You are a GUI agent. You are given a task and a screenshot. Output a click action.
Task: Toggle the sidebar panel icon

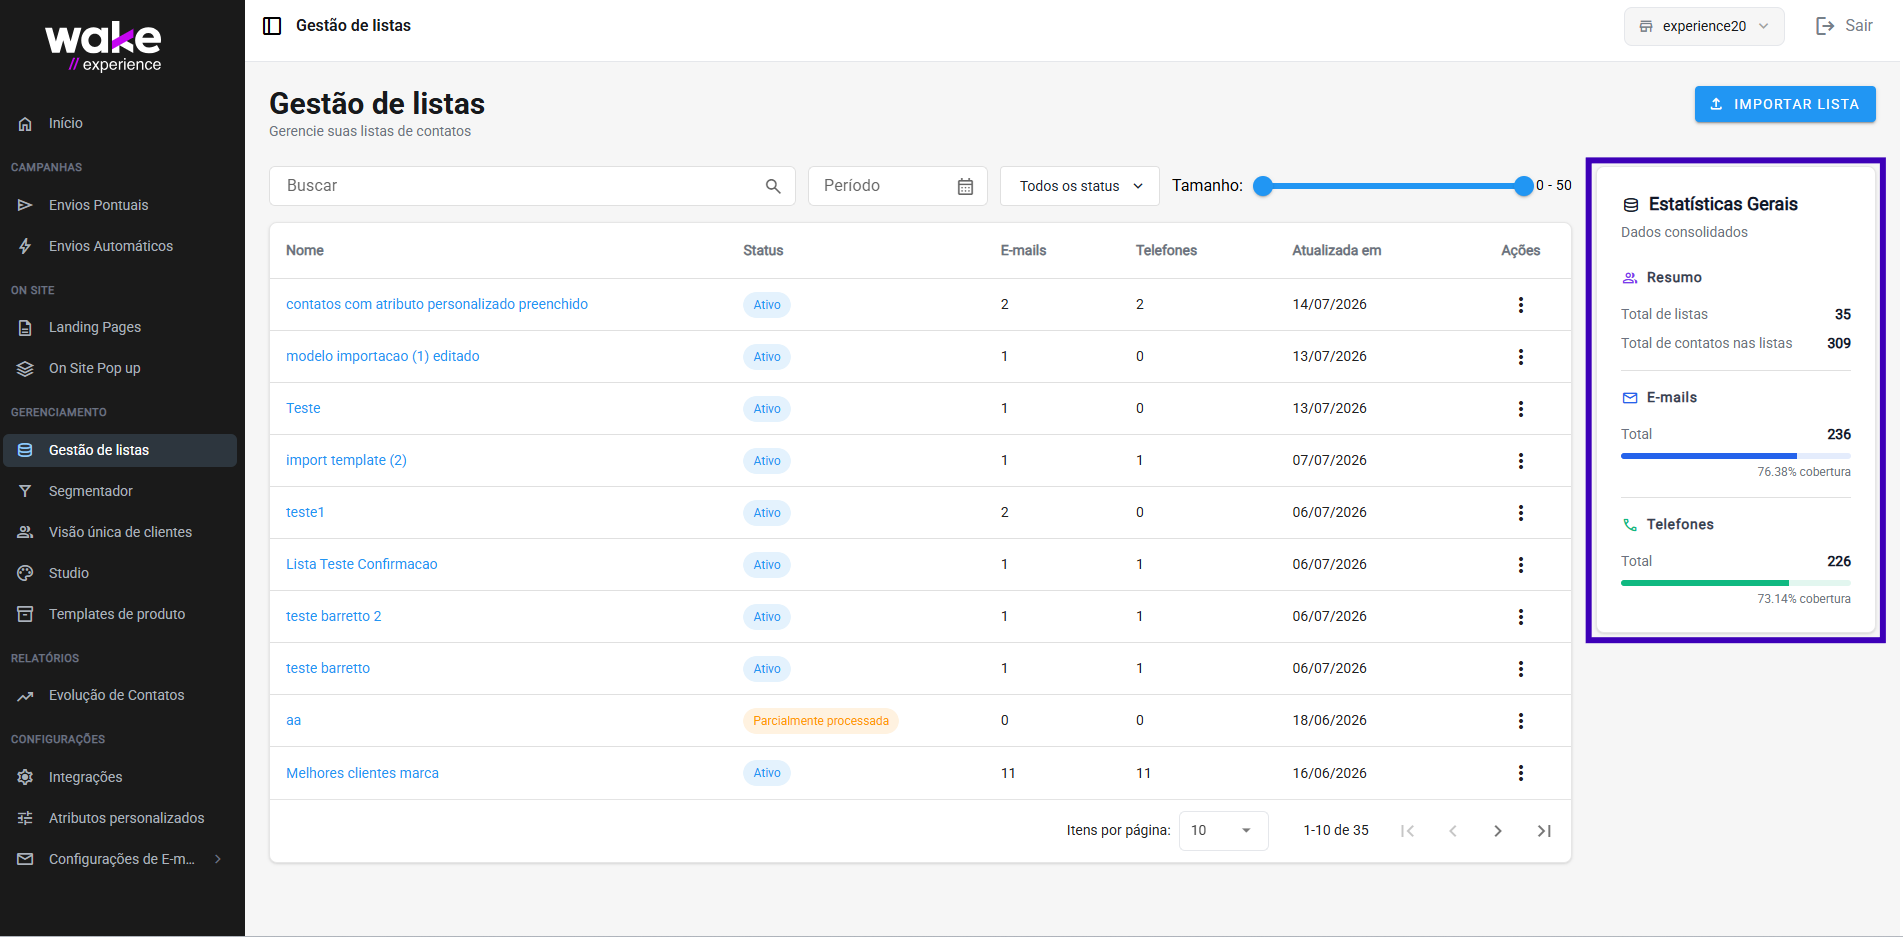click(x=272, y=26)
